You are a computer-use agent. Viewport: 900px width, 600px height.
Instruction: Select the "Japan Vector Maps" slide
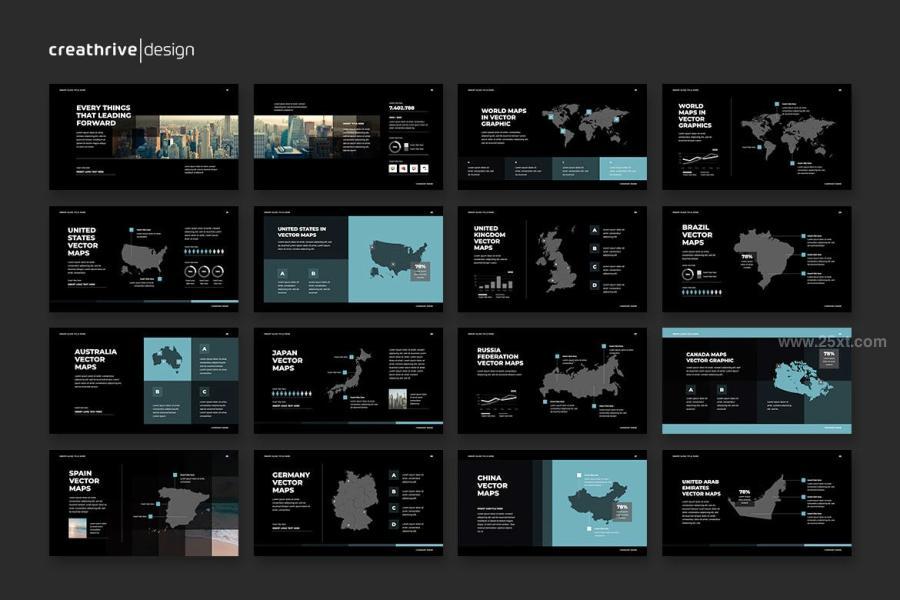348,381
